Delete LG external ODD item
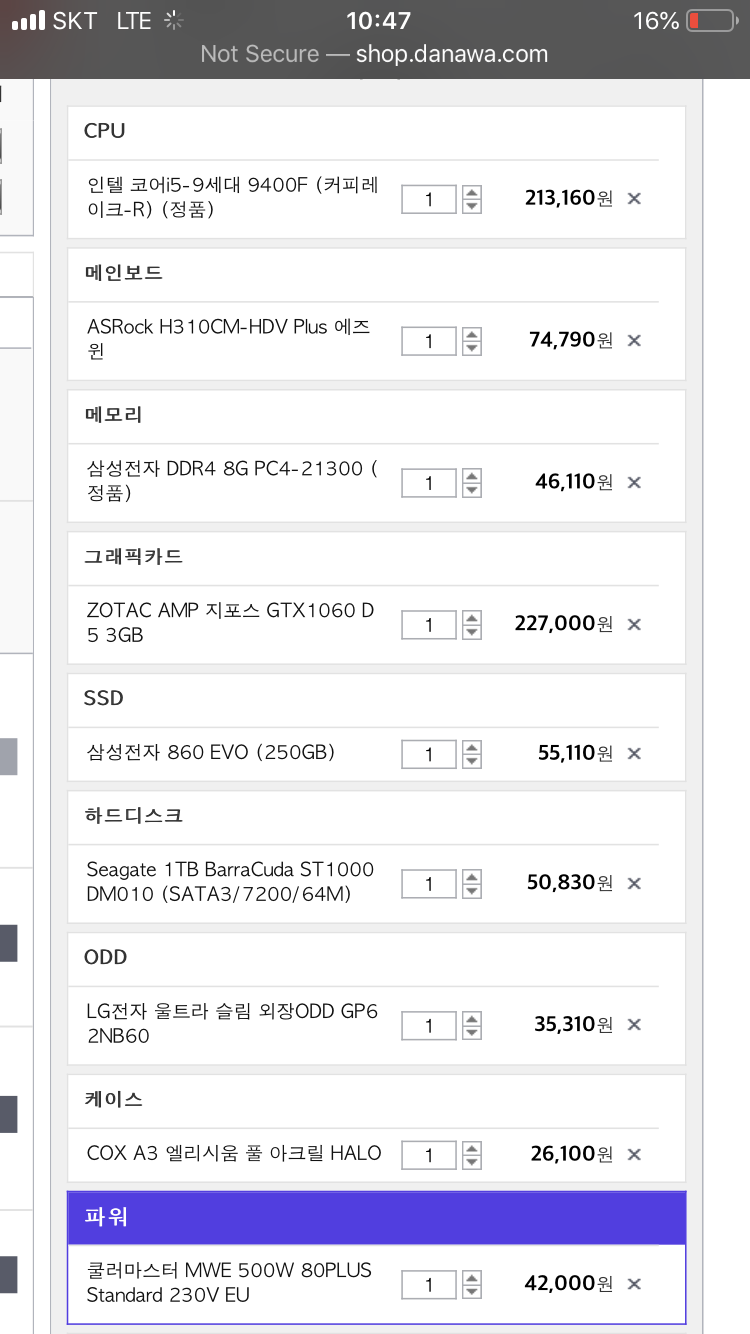750x1334 pixels. 634,1024
